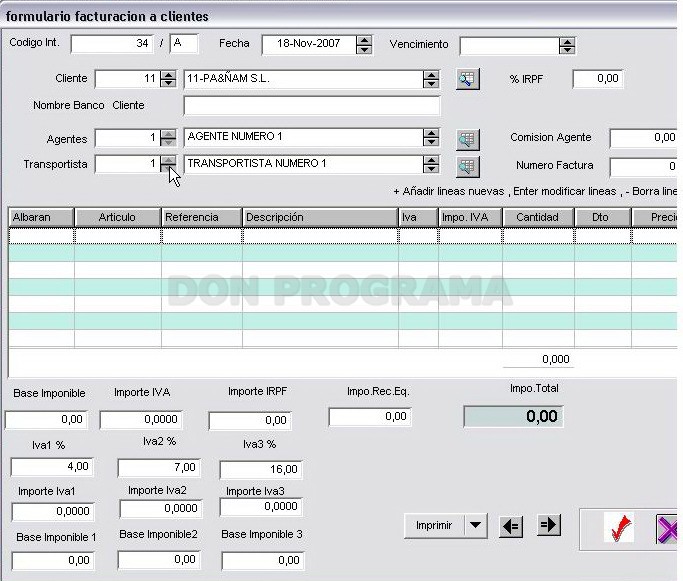The width and height of the screenshot is (683, 581).
Task: Open the Imprimir dropdown arrow
Action: pos(476,526)
